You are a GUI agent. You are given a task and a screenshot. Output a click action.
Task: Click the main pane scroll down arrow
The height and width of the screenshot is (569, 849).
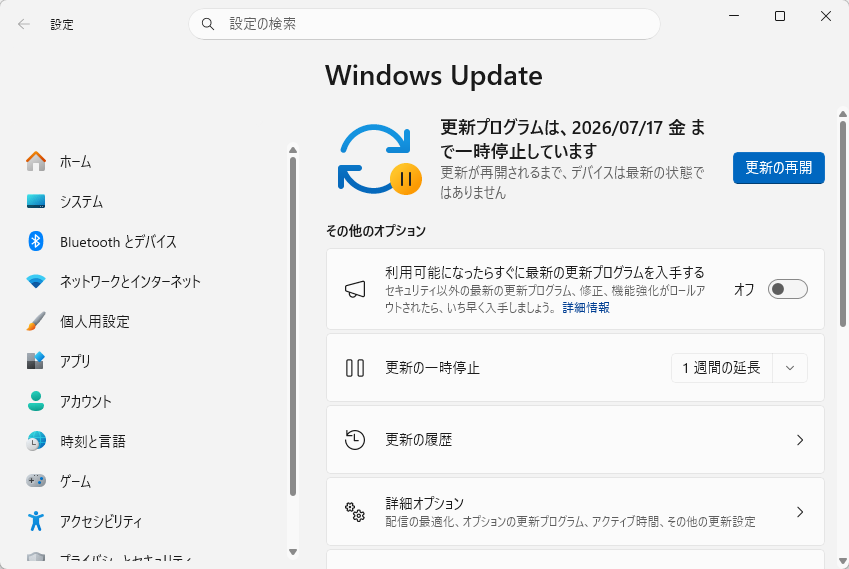click(843, 561)
